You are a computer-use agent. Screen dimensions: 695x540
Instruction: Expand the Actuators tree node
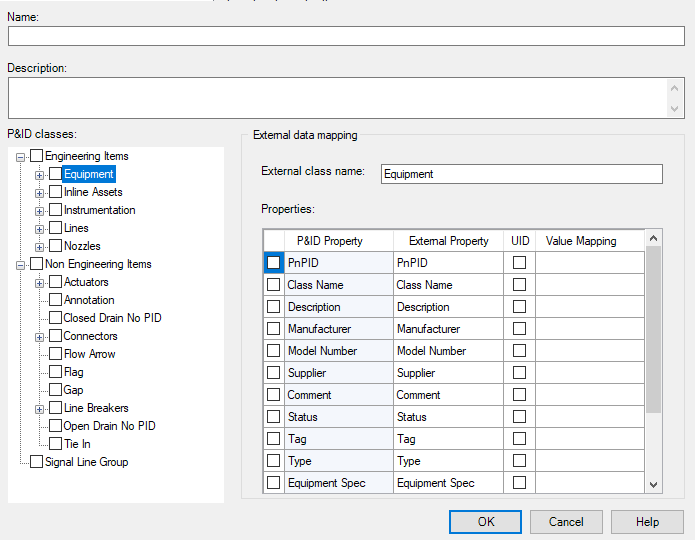(x=40, y=282)
